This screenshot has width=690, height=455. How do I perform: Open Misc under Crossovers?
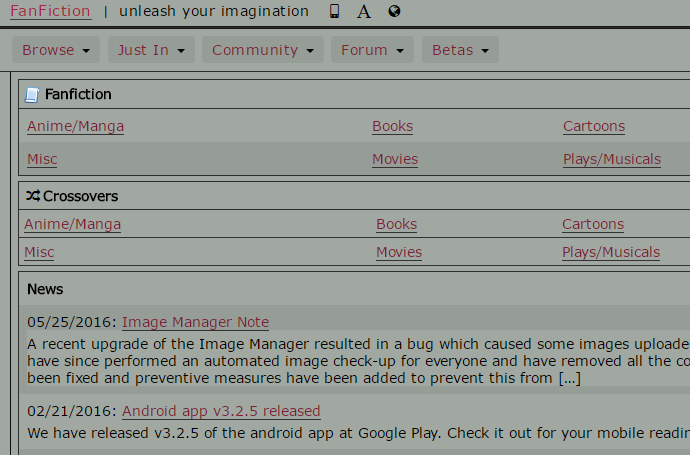pyautogui.click(x=39, y=253)
